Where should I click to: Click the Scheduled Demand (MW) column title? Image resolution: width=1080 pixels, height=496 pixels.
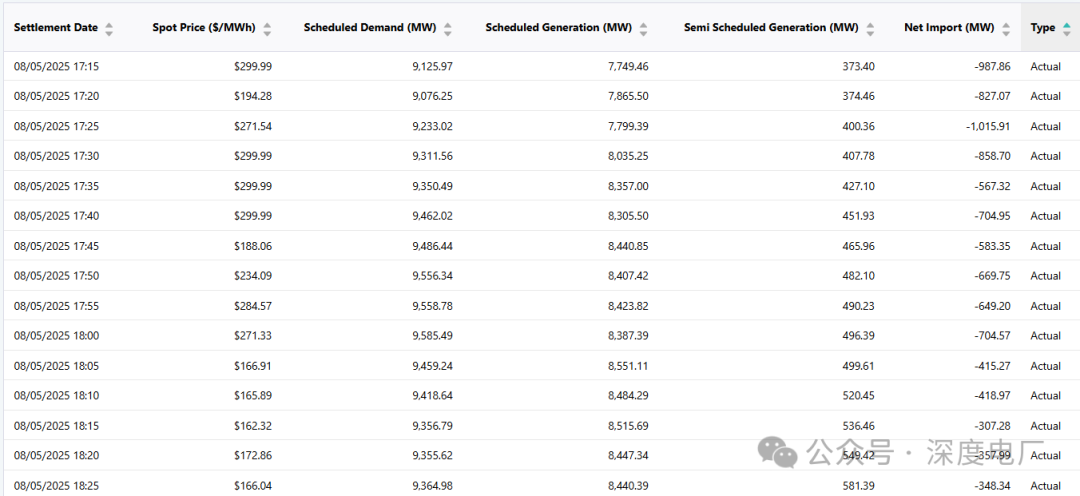(370, 28)
